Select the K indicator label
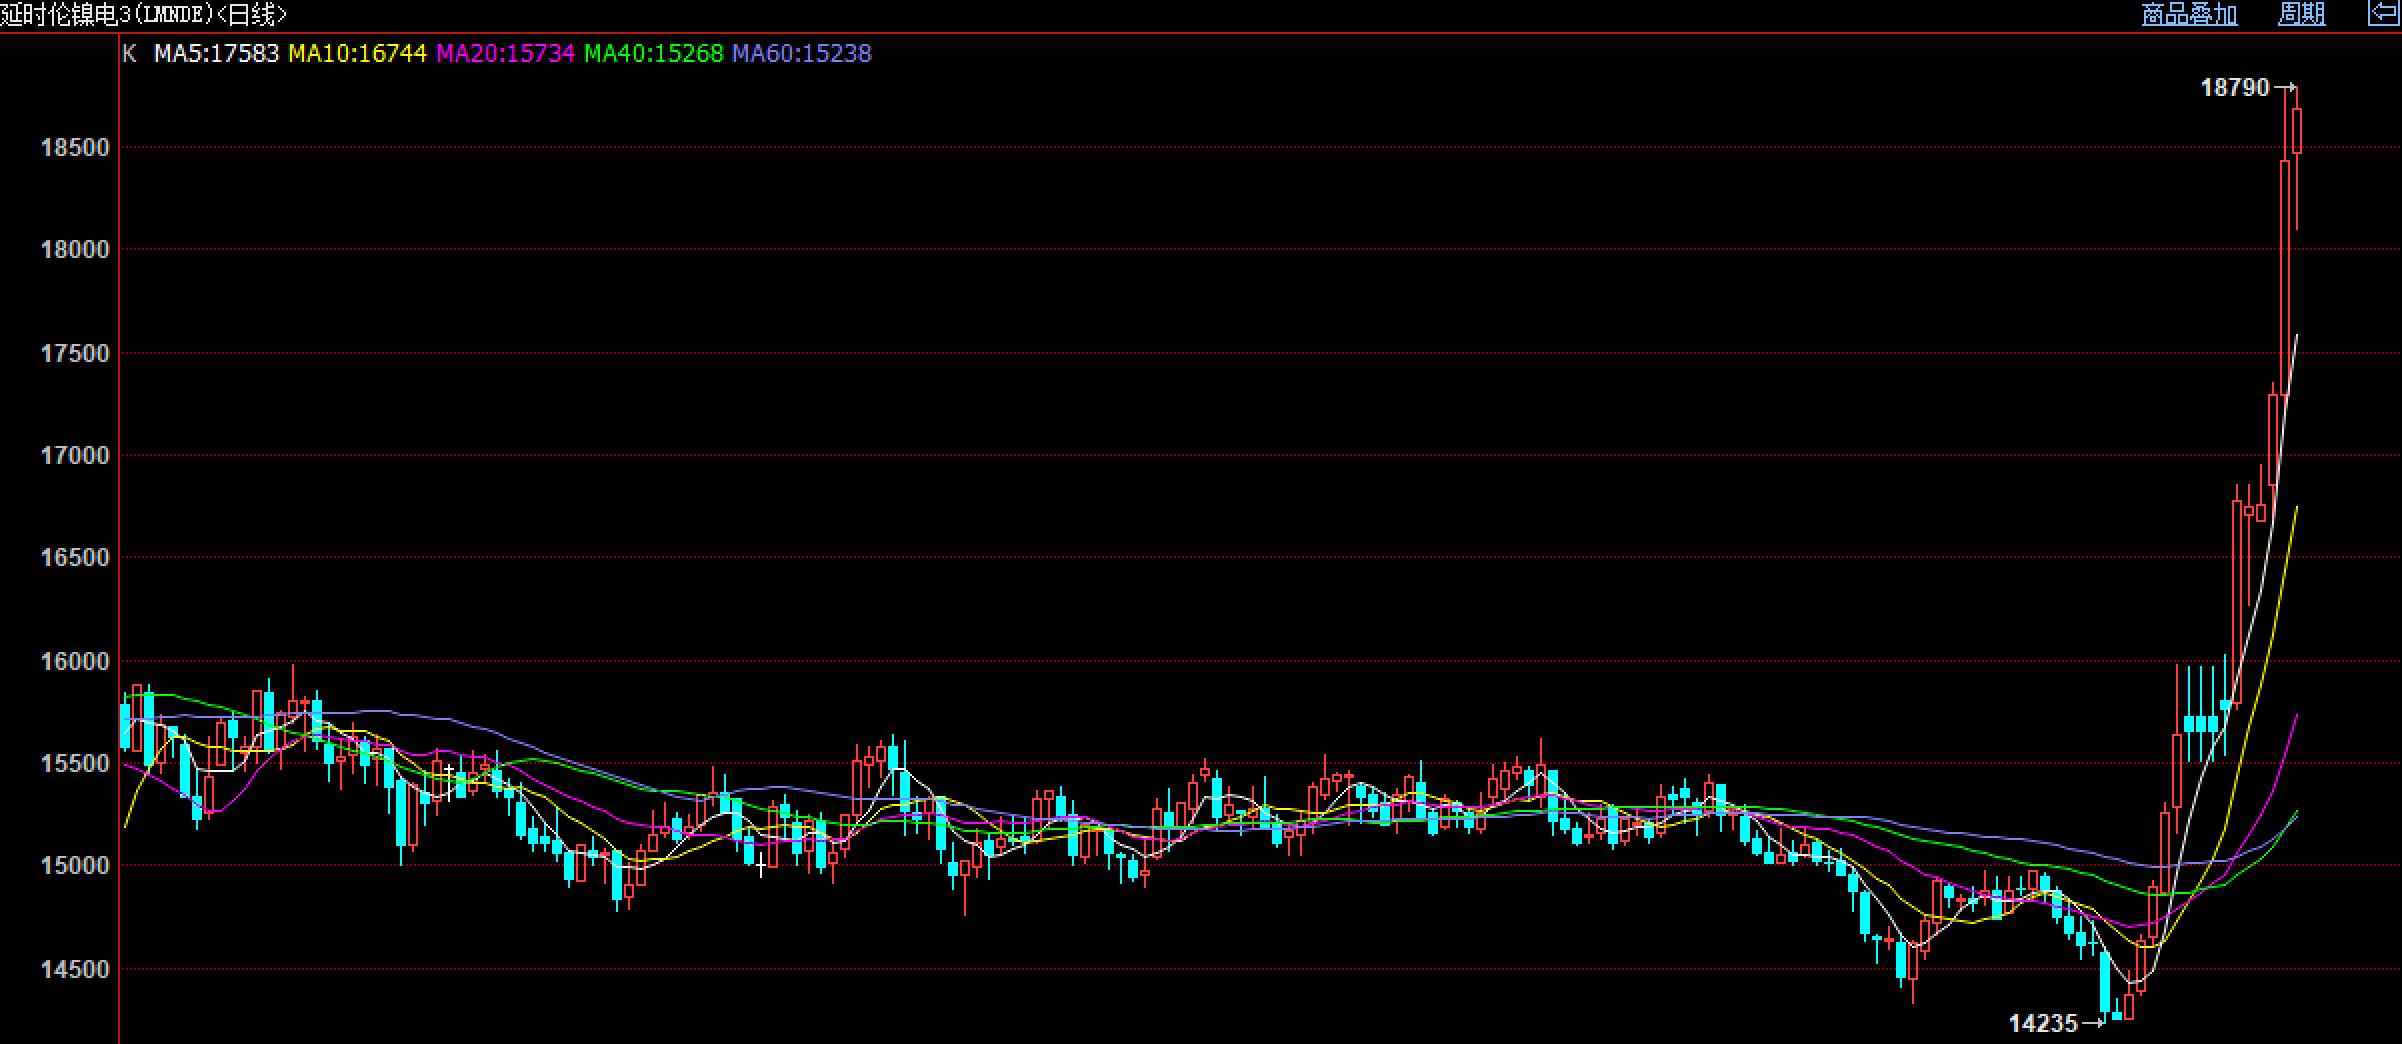The width and height of the screenshot is (2402, 1044). (x=129, y=53)
